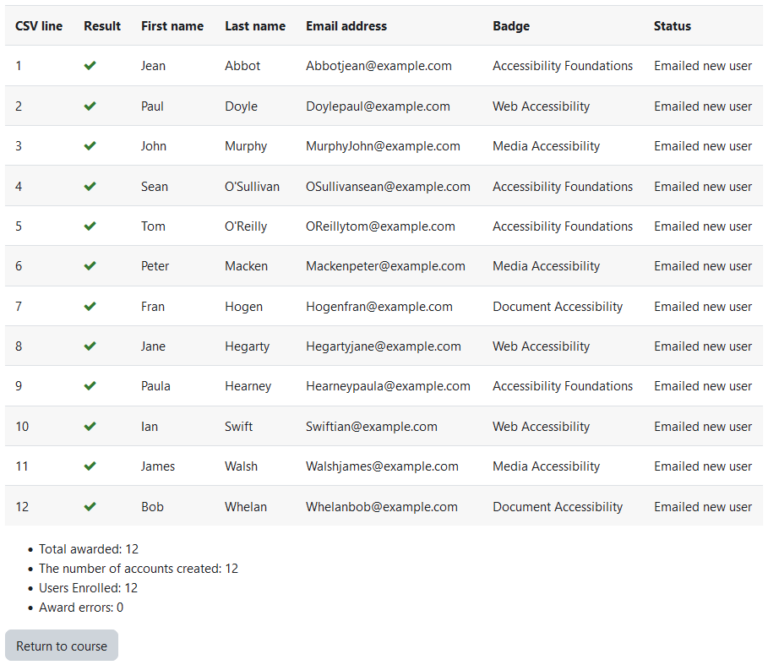Click Document Accessibility badge for Fran Hogen

click(557, 307)
